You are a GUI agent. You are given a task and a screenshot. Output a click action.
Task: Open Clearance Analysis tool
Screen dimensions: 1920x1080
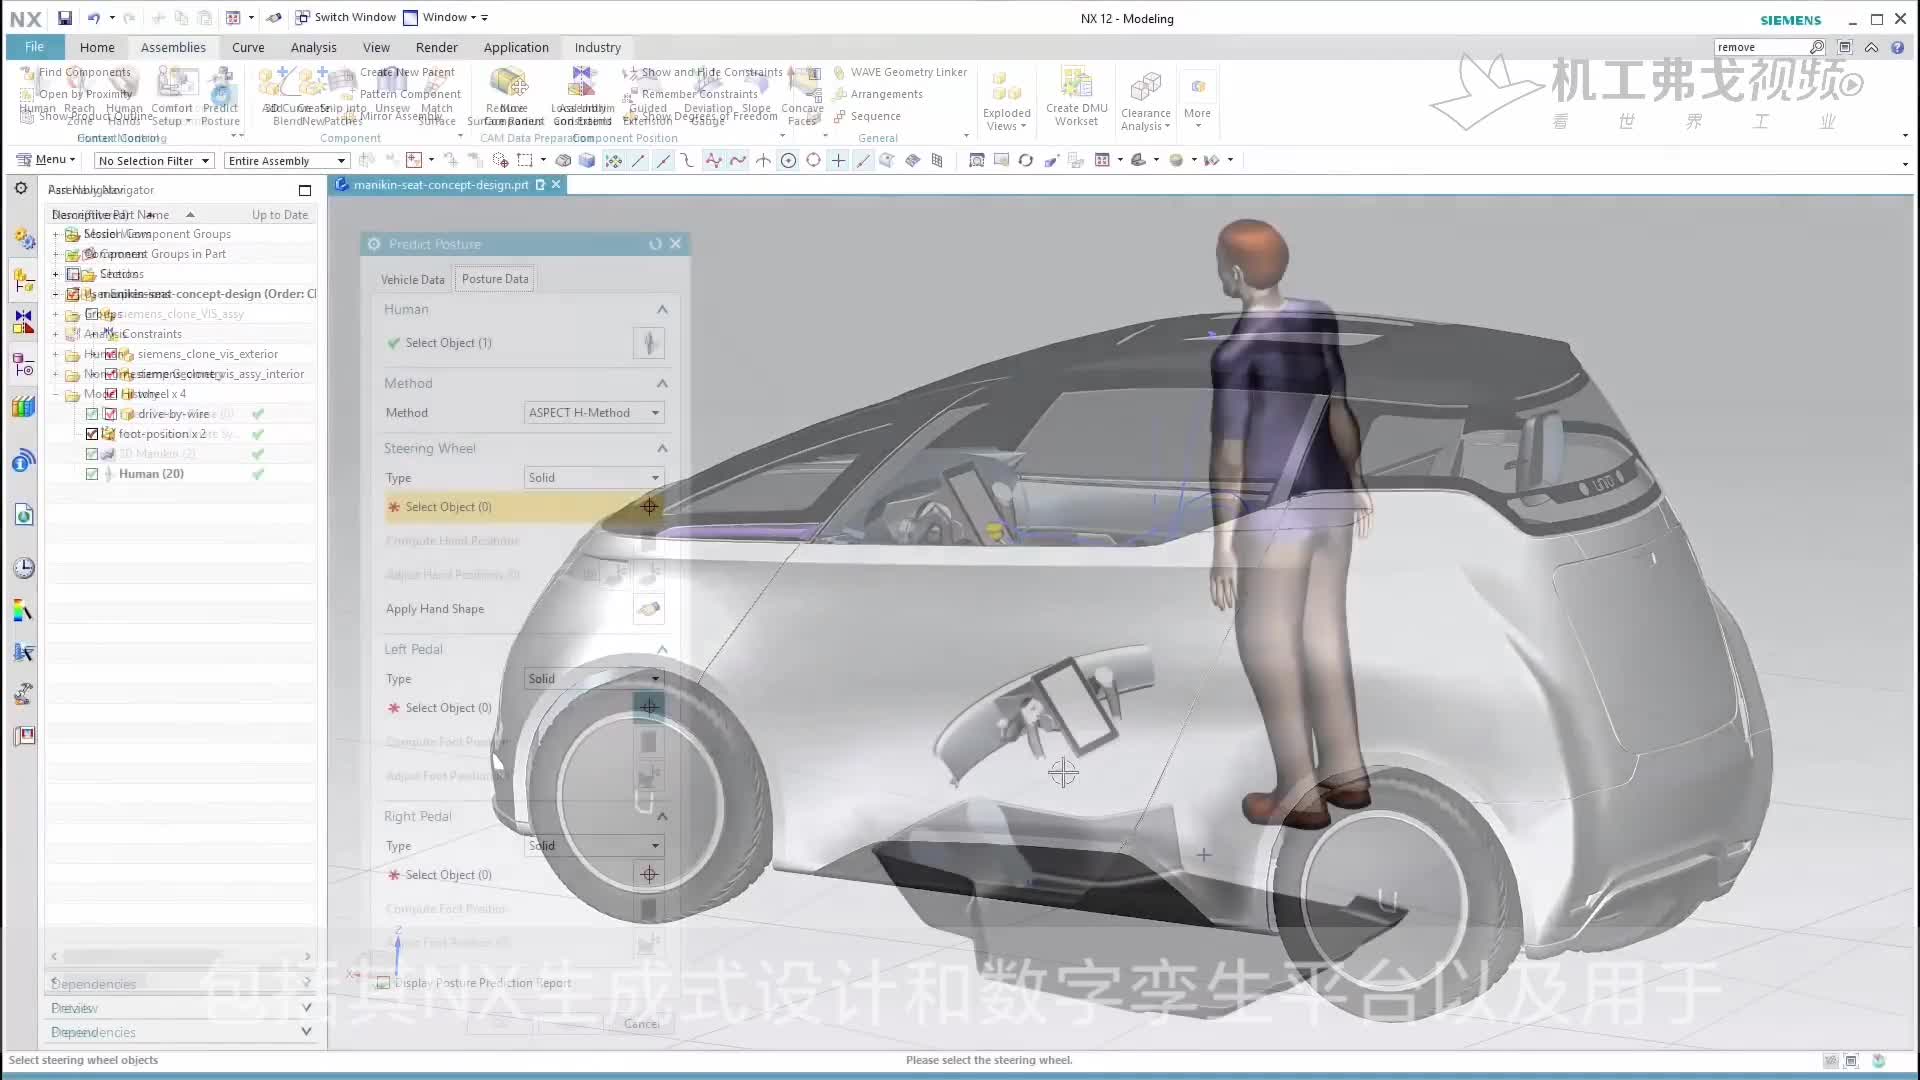point(1146,100)
